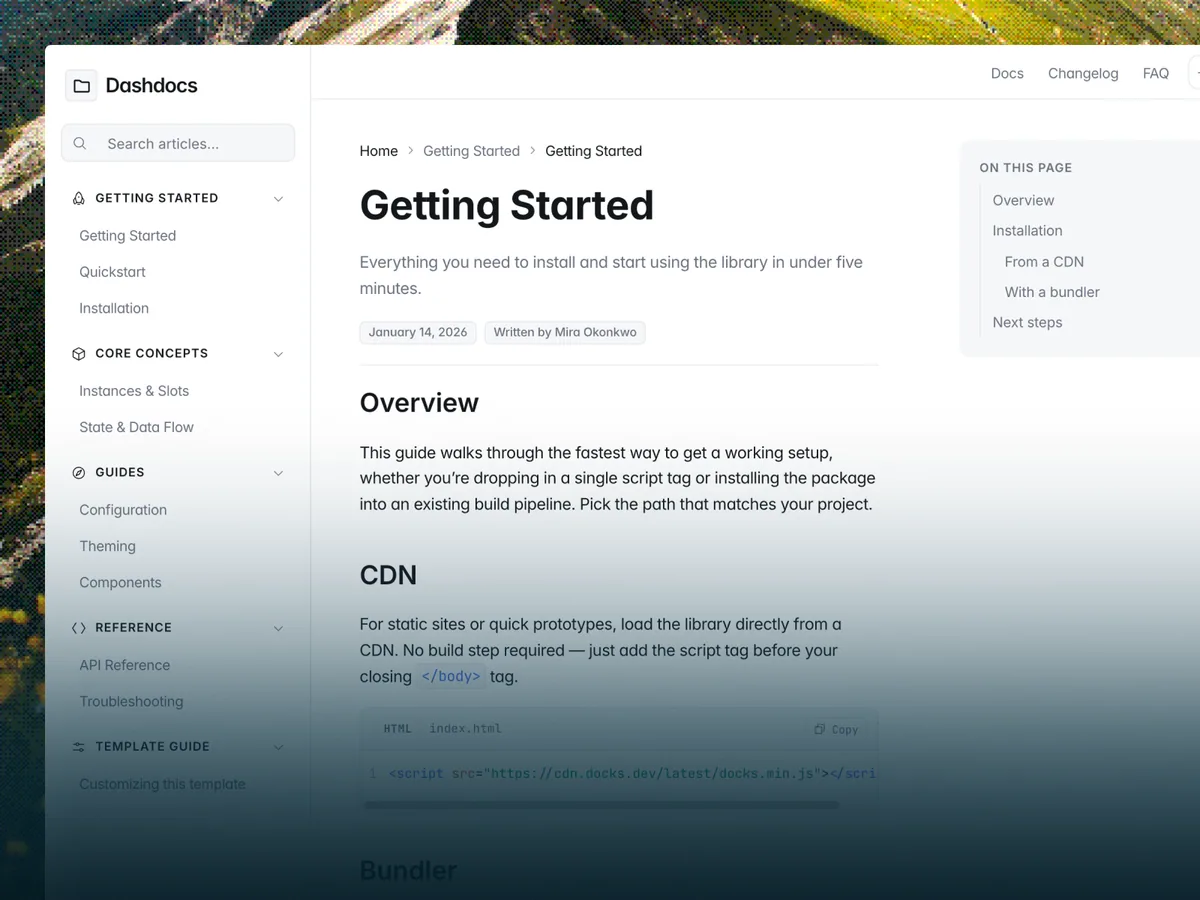
Task: Click the Getting Started page title
Action: click(x=506, y=205)
